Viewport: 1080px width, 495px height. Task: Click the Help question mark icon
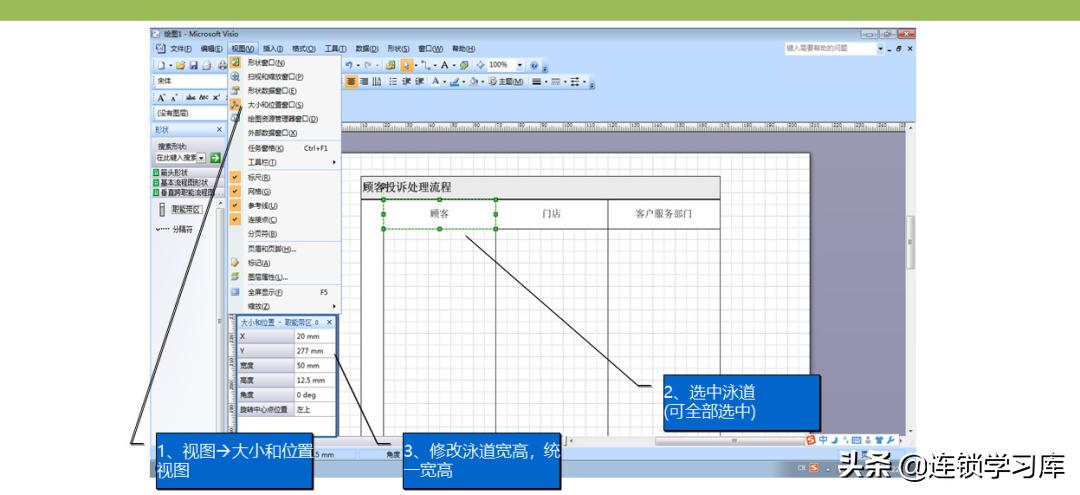[x=534, y=65]
